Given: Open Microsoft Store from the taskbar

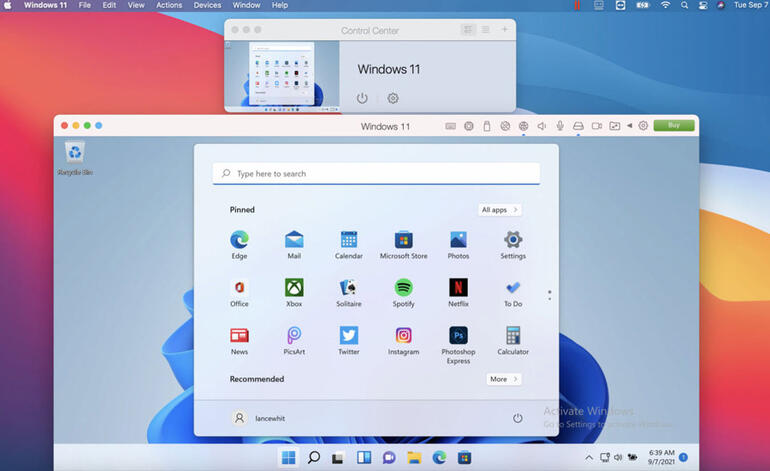Looking at the screenshot, I should click(x=464, y=458).
